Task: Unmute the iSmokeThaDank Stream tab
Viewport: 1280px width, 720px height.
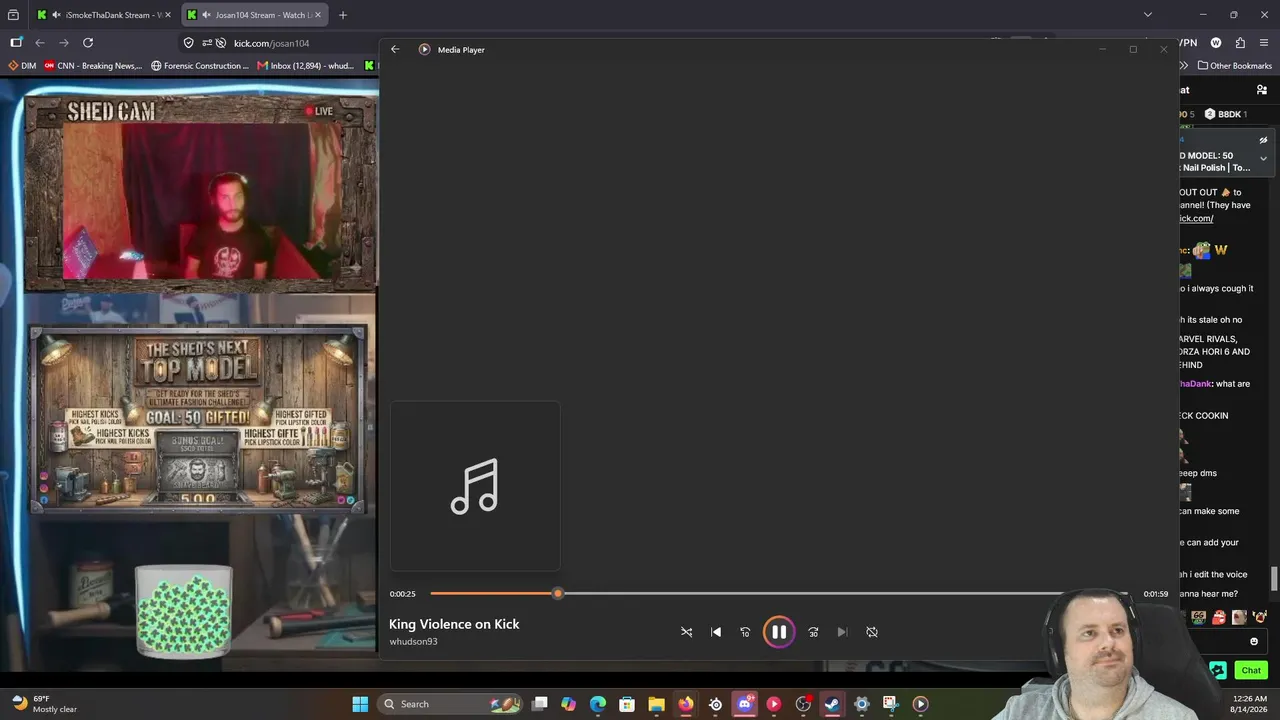Action: (56, 15)
